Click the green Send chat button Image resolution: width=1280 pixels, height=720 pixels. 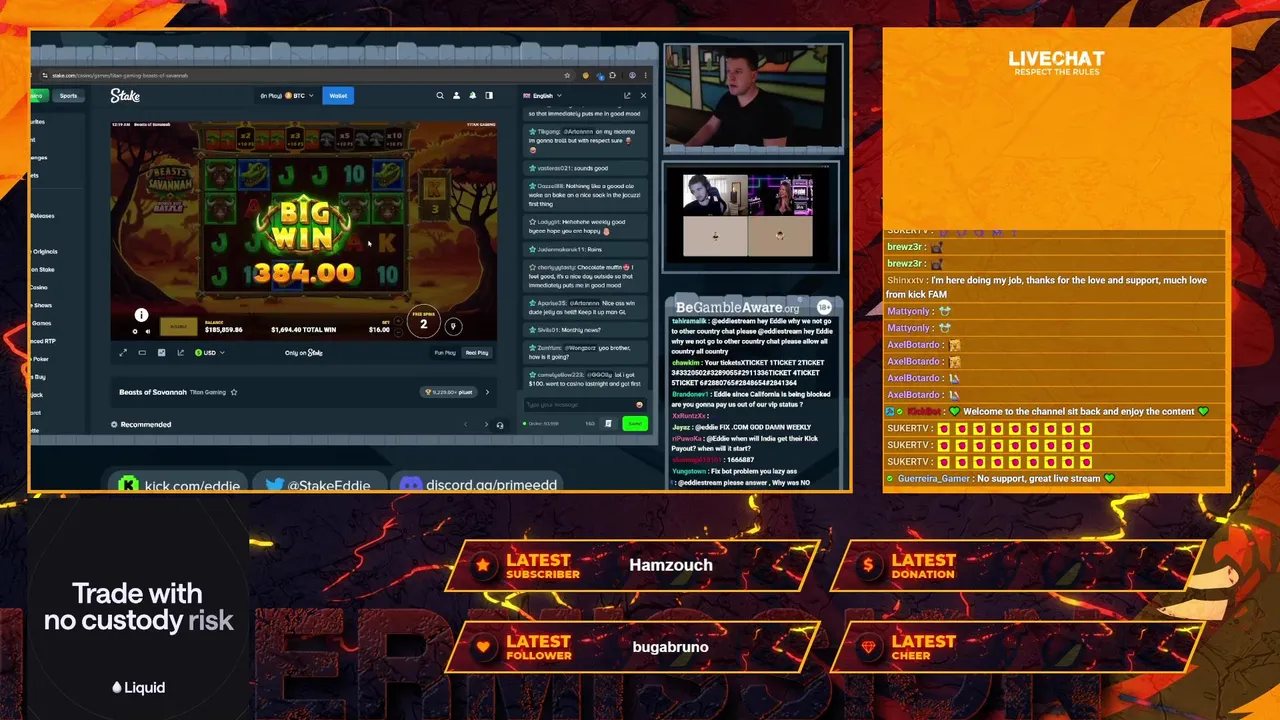(x=635, y=424)
